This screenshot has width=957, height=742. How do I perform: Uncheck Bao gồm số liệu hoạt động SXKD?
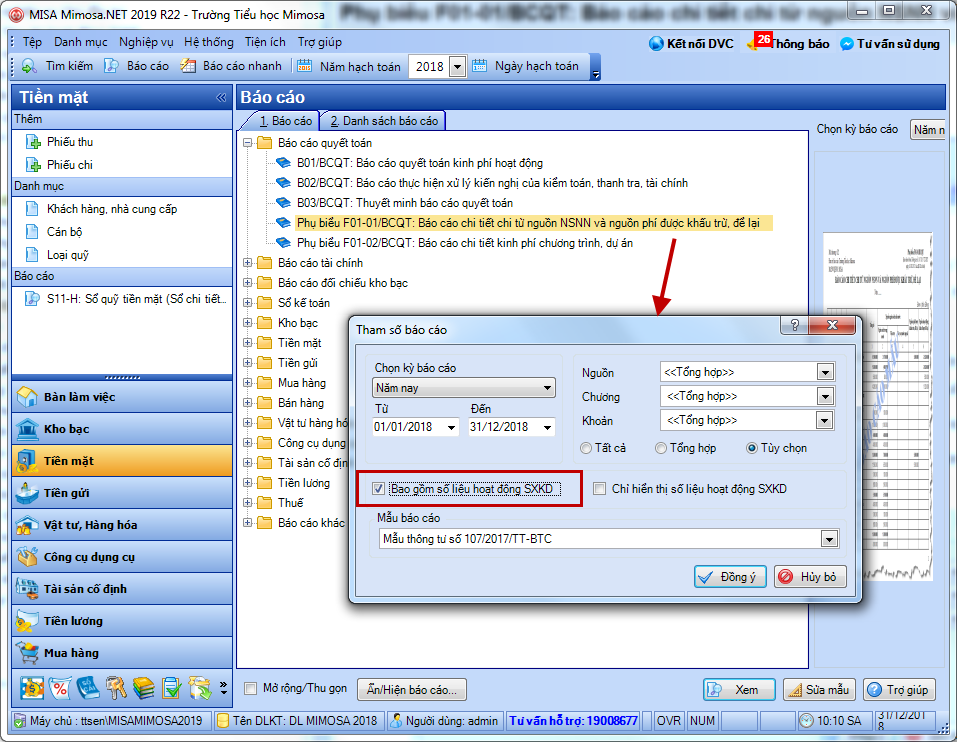tap(378, 489)
